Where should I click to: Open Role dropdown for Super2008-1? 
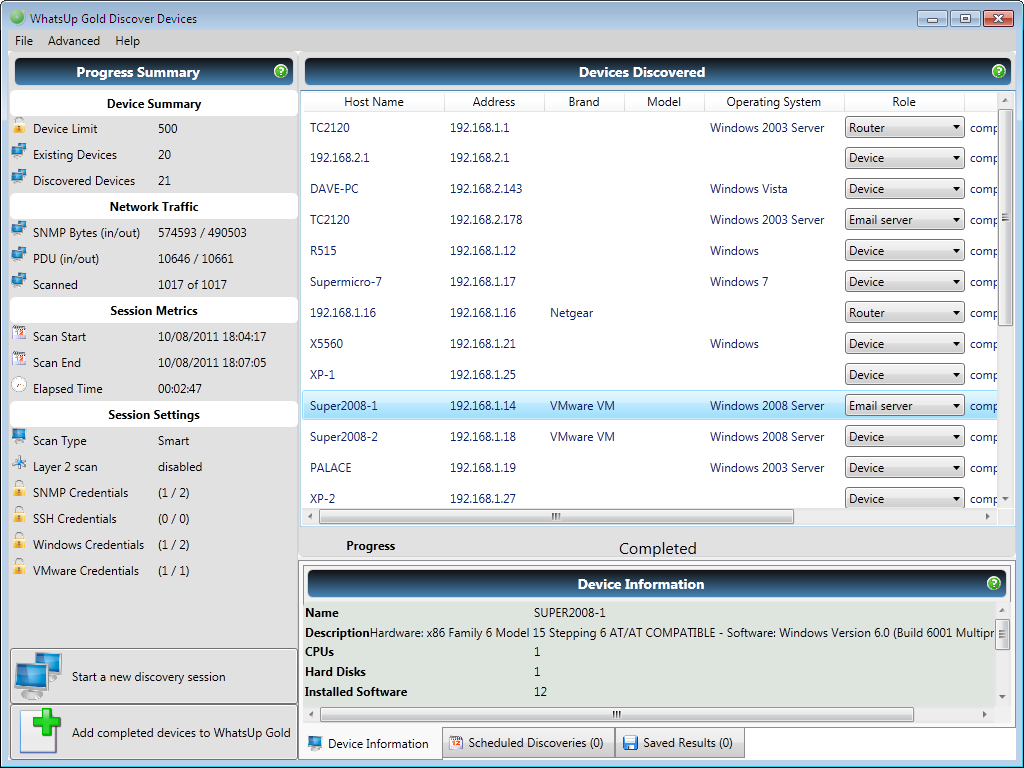click(904, 406)
